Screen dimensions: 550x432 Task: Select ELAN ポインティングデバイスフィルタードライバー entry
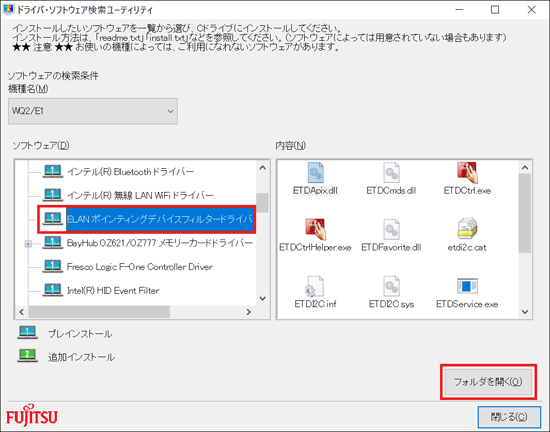coord(160,219)
